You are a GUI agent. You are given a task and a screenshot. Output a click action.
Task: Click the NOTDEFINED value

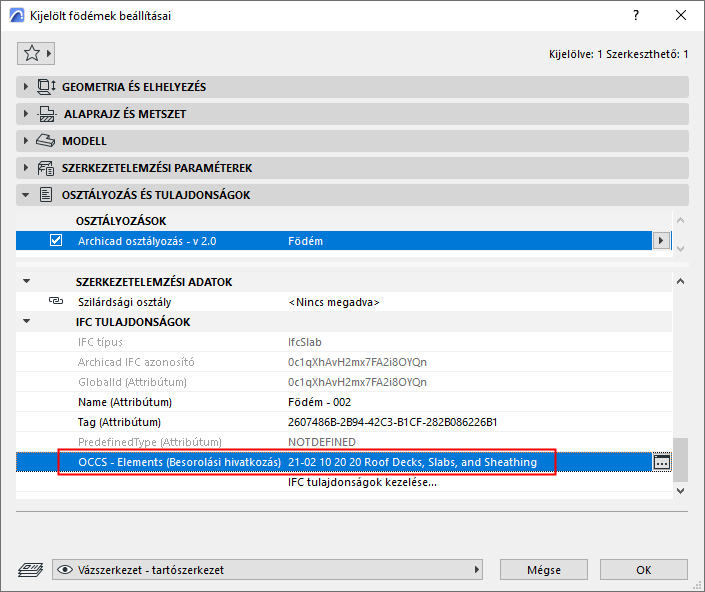(322, 442)
